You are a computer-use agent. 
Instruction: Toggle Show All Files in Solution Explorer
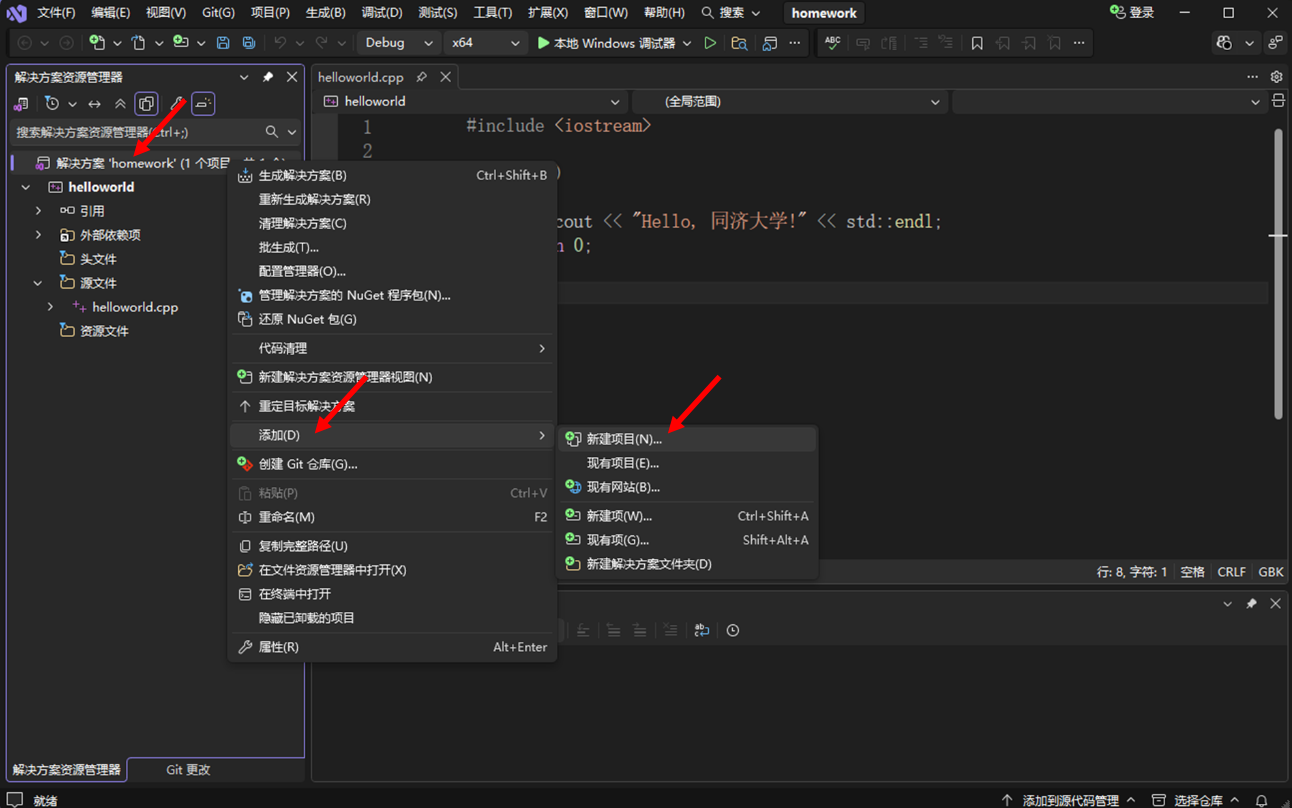coord(147,103)
